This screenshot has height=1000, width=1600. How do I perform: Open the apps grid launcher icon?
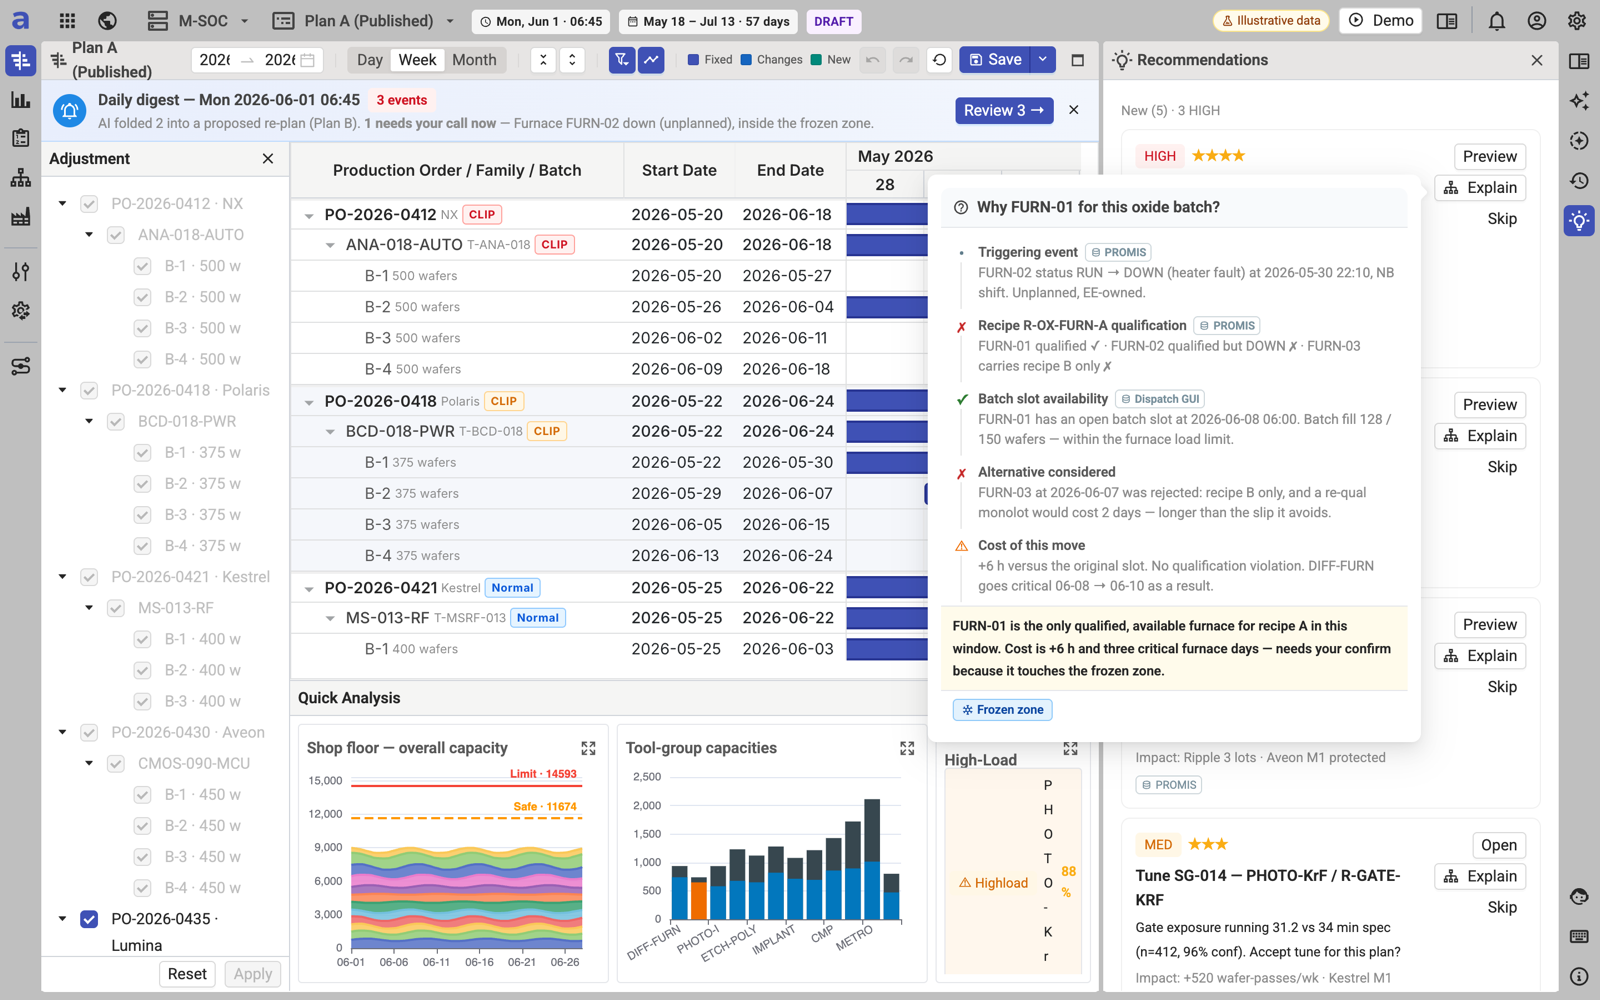pos(67,21)
